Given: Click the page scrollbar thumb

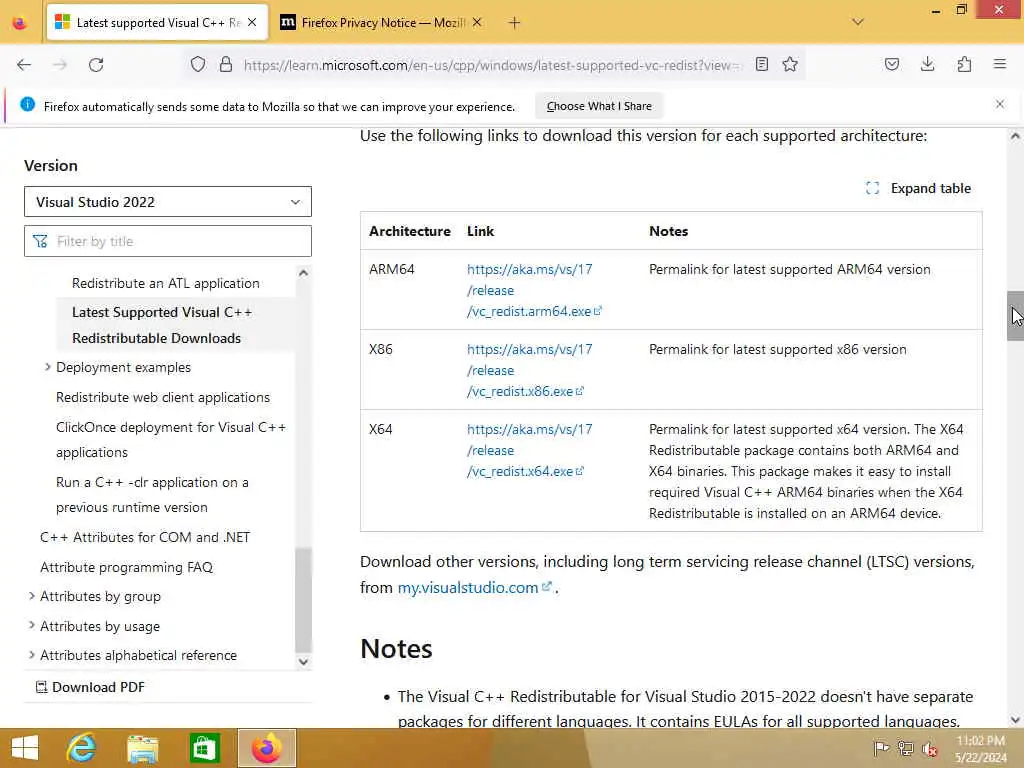Looking at the screenshot, I should tap(1015, 315).
